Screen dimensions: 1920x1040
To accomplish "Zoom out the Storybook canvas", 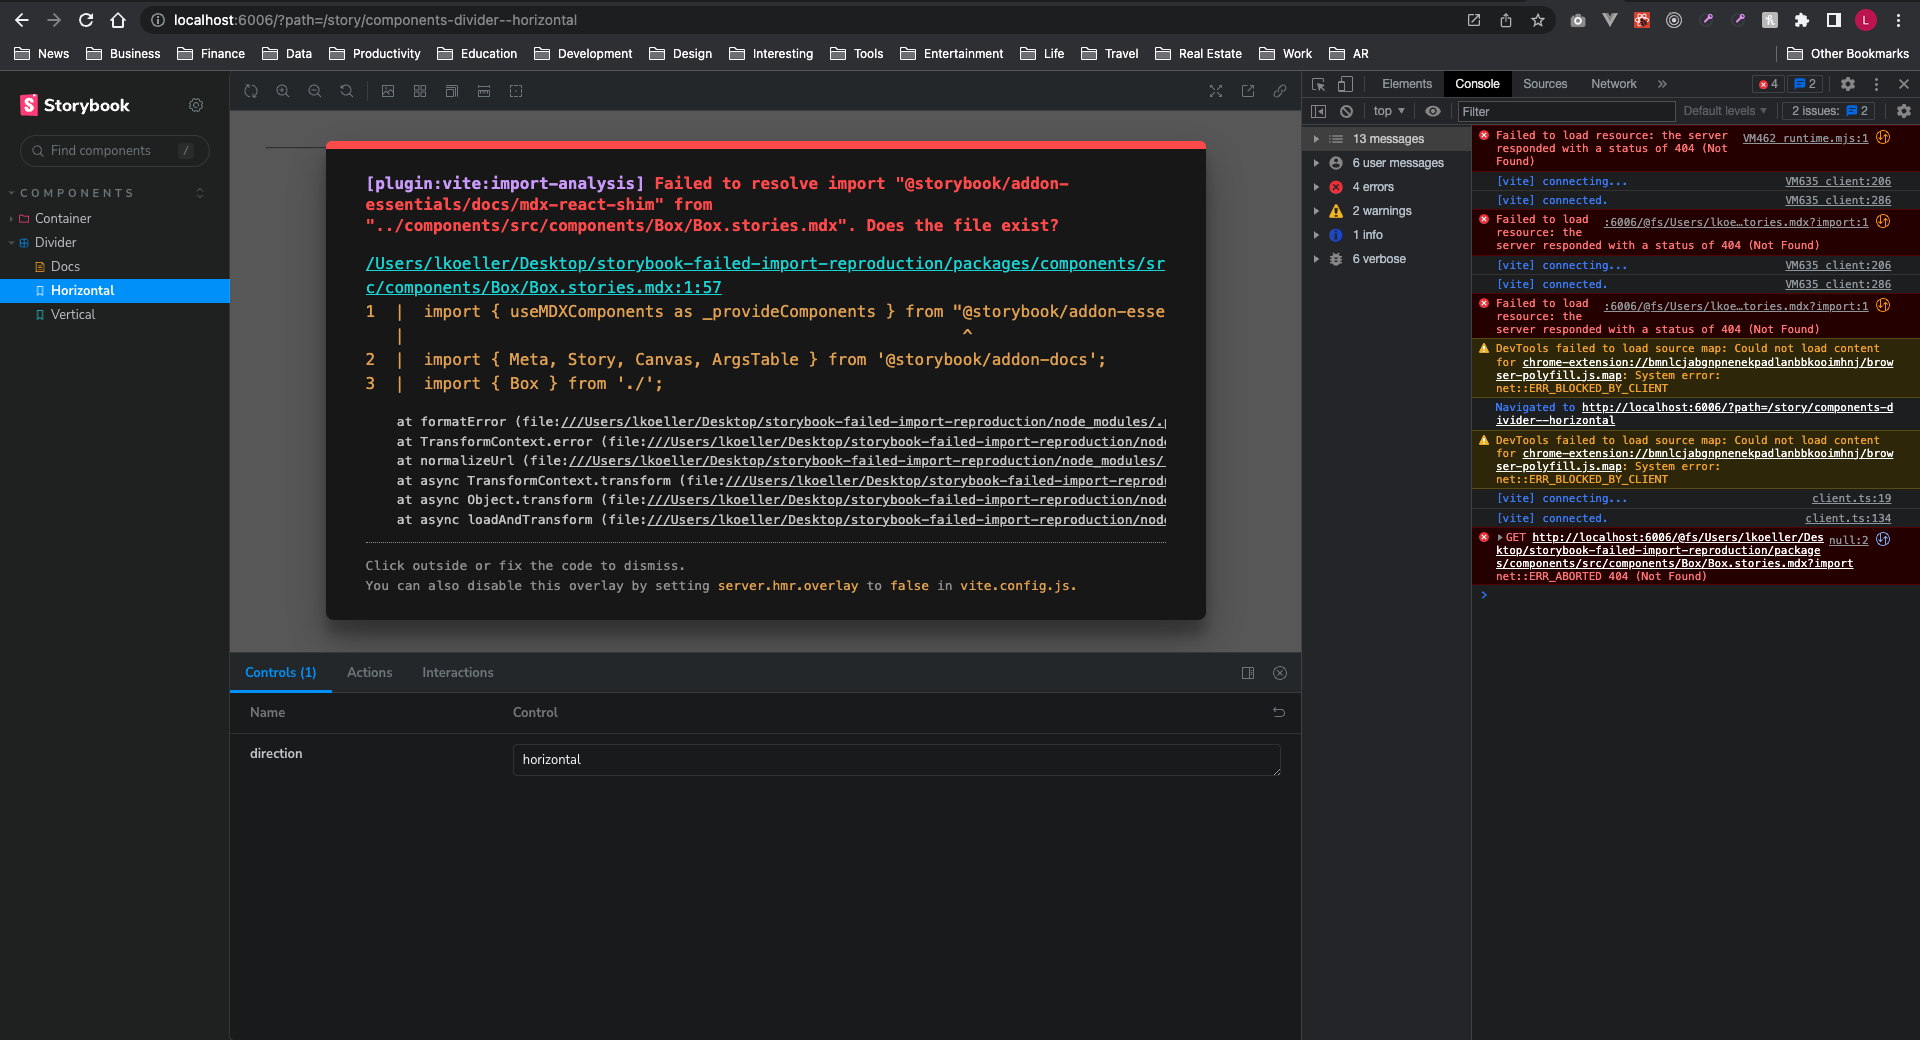I will [x=315, y=91].
